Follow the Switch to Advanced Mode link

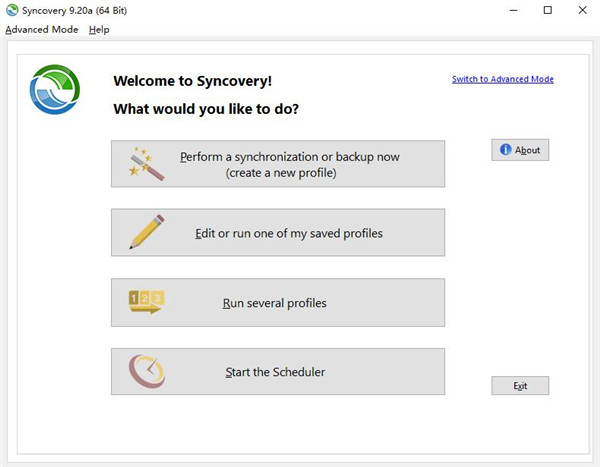[502, 79]
